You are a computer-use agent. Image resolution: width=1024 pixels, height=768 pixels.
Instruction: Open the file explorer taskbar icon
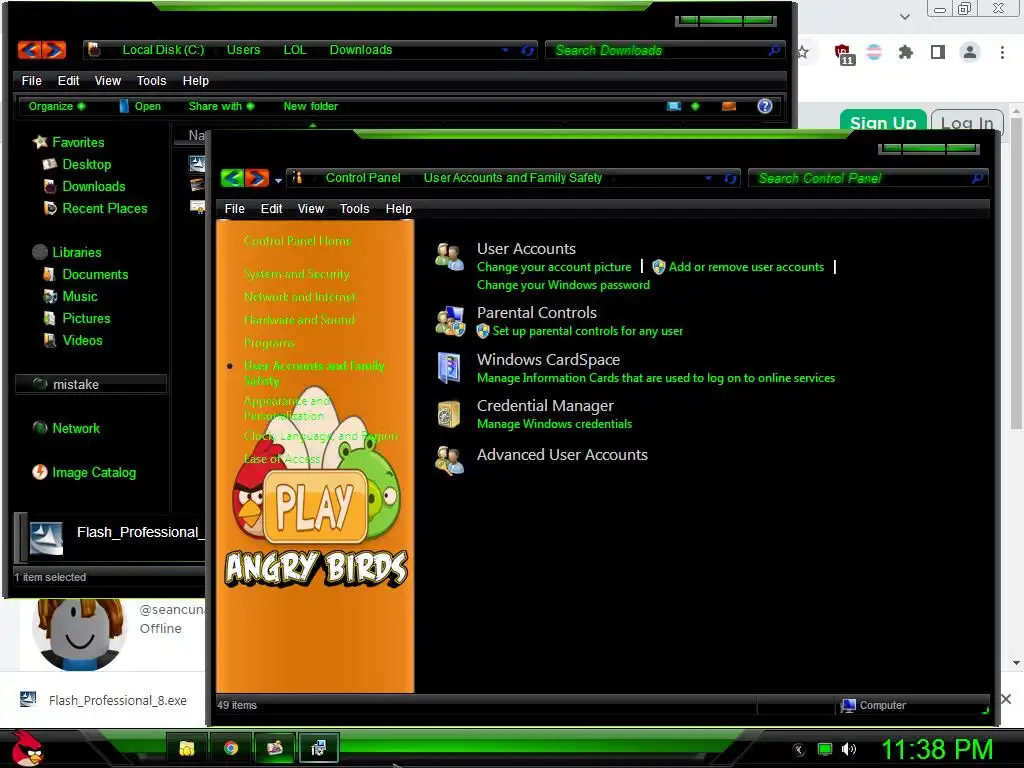pyautogui.click(x=187, y=748)
